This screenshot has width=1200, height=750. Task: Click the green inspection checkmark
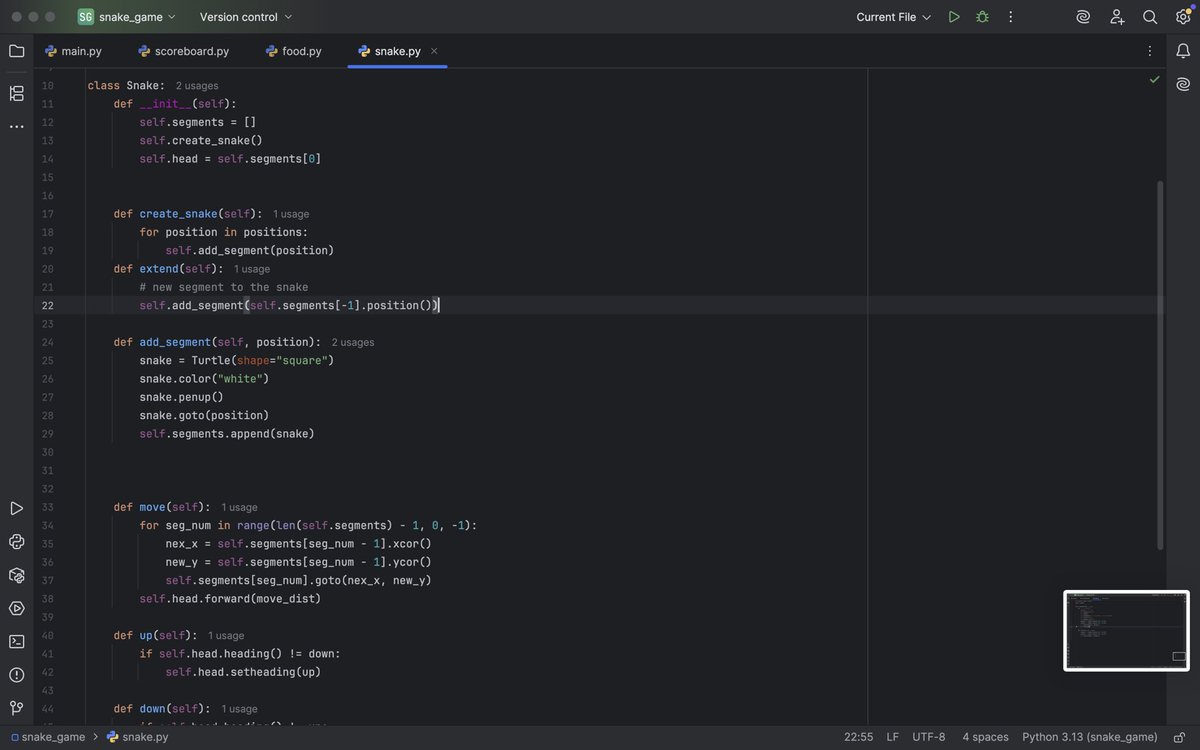1155,79
